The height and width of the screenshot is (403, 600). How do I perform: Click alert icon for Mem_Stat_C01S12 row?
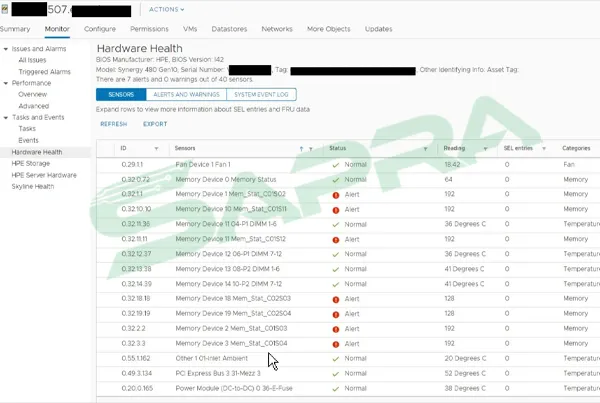[336, 240]
